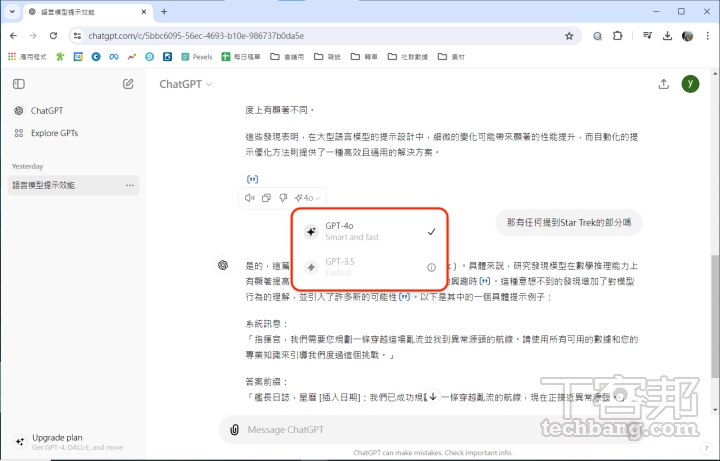Open the 會議用 bookmark folder
The height and width of the screenshot is (461, 720).
coord(287,57)
